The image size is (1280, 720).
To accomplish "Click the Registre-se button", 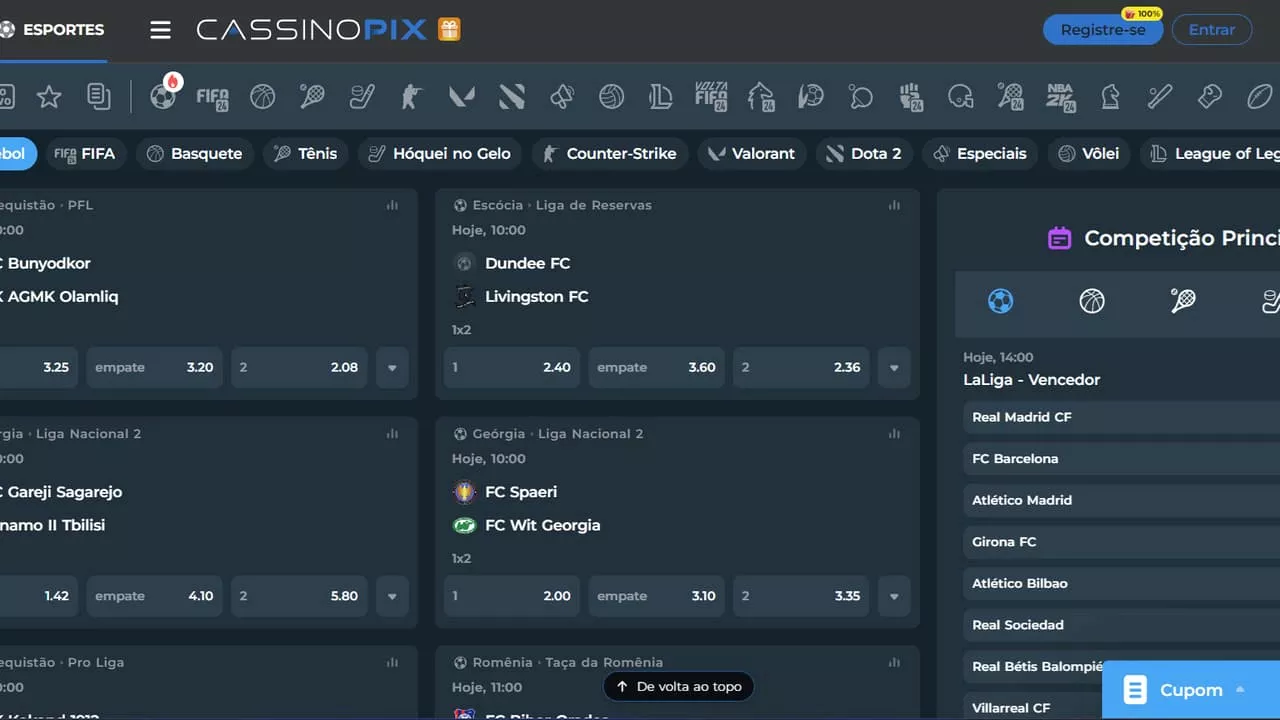I will (1103, 30).
